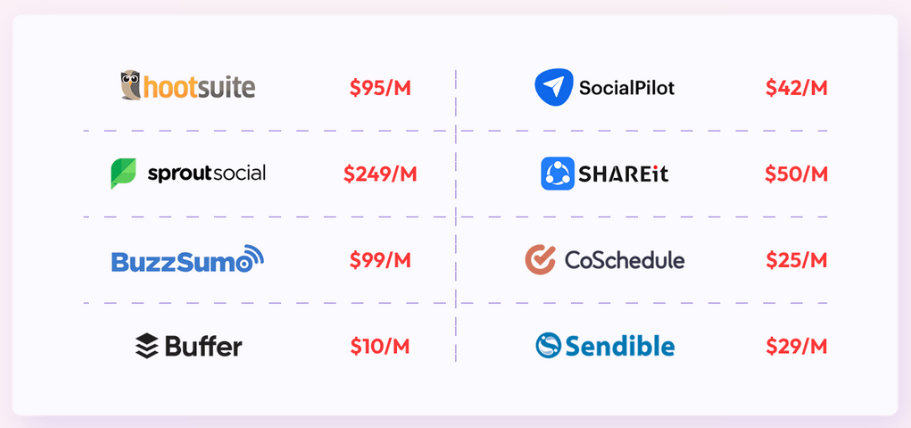Image resolution: width=911 pixels, height=428 pixels.
Task: Click the SocialPilot paper plane icon
Action: [554, 87]
